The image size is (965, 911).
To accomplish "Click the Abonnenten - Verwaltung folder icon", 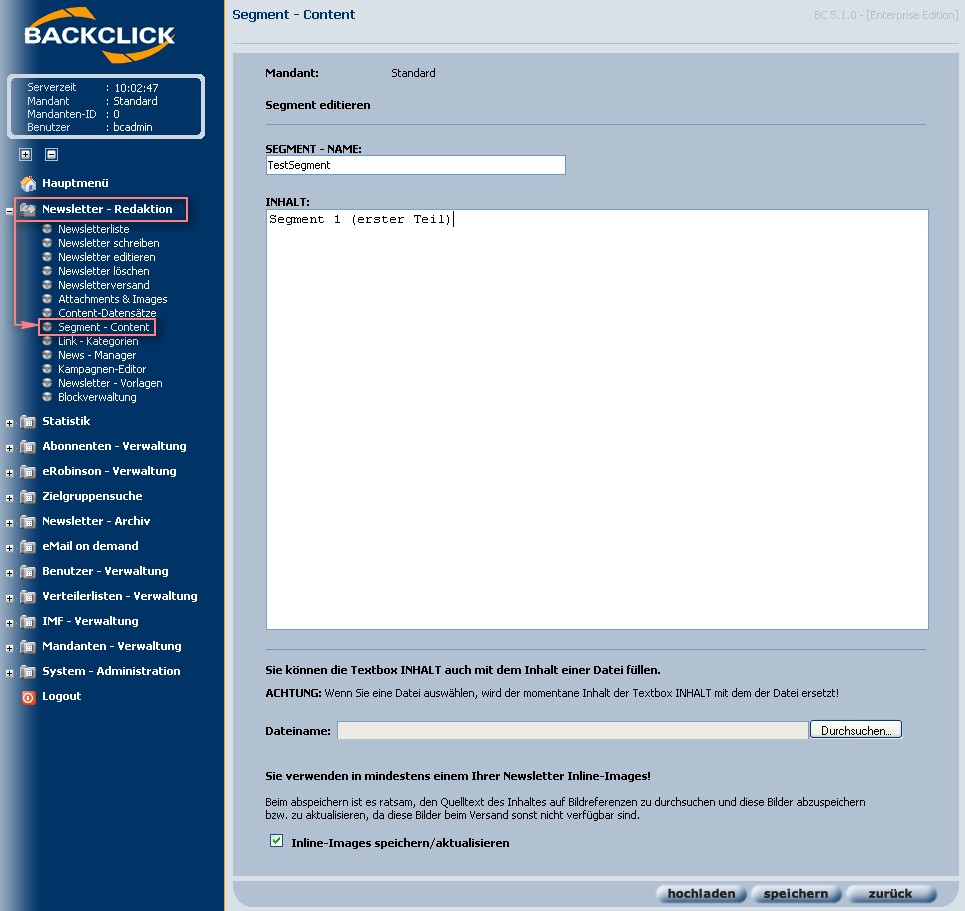I will (28, 447).
